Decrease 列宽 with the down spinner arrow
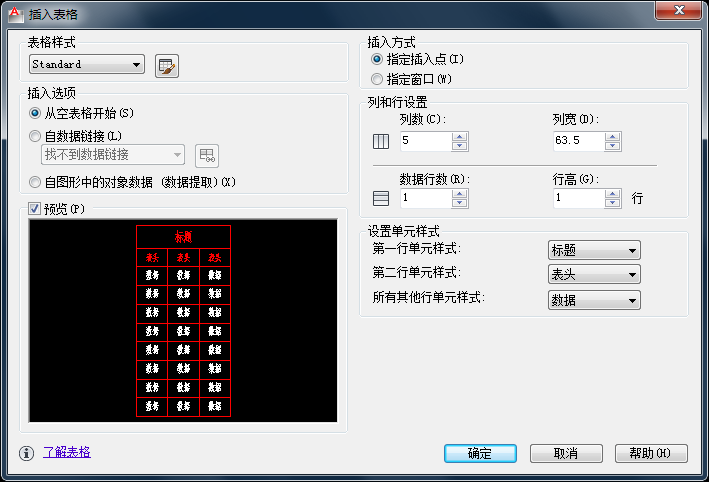This screenshot has width=709, height=482. click(613, 146)
